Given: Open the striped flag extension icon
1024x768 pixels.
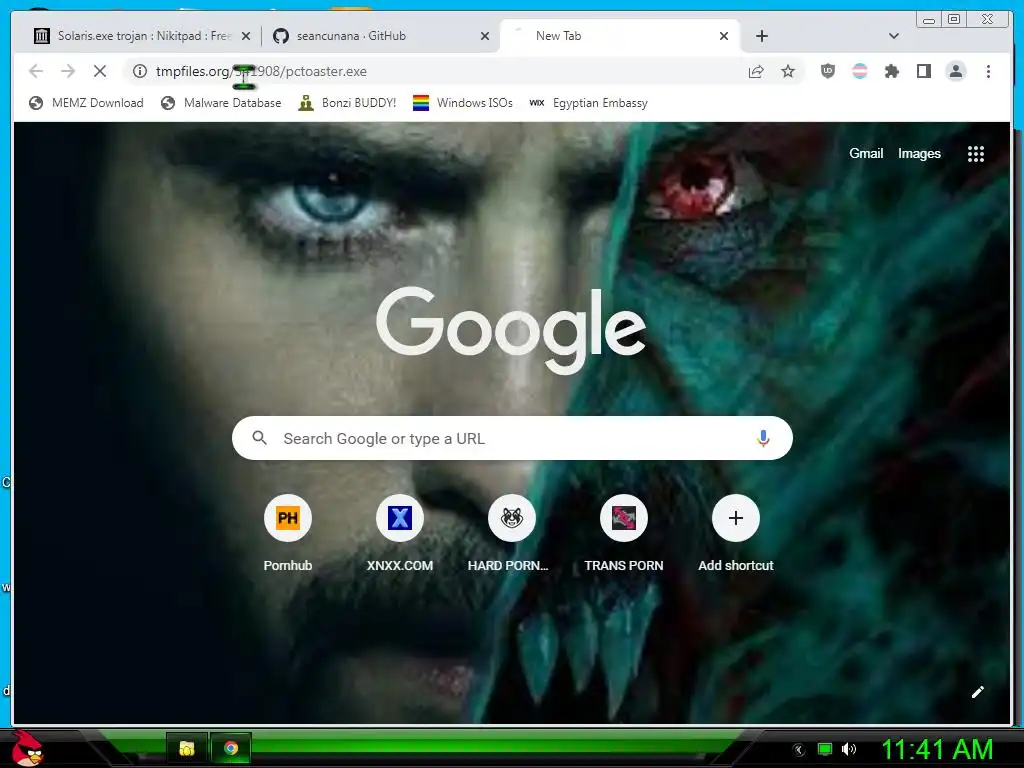Looking at the screenshot, I should coord(859,71).
